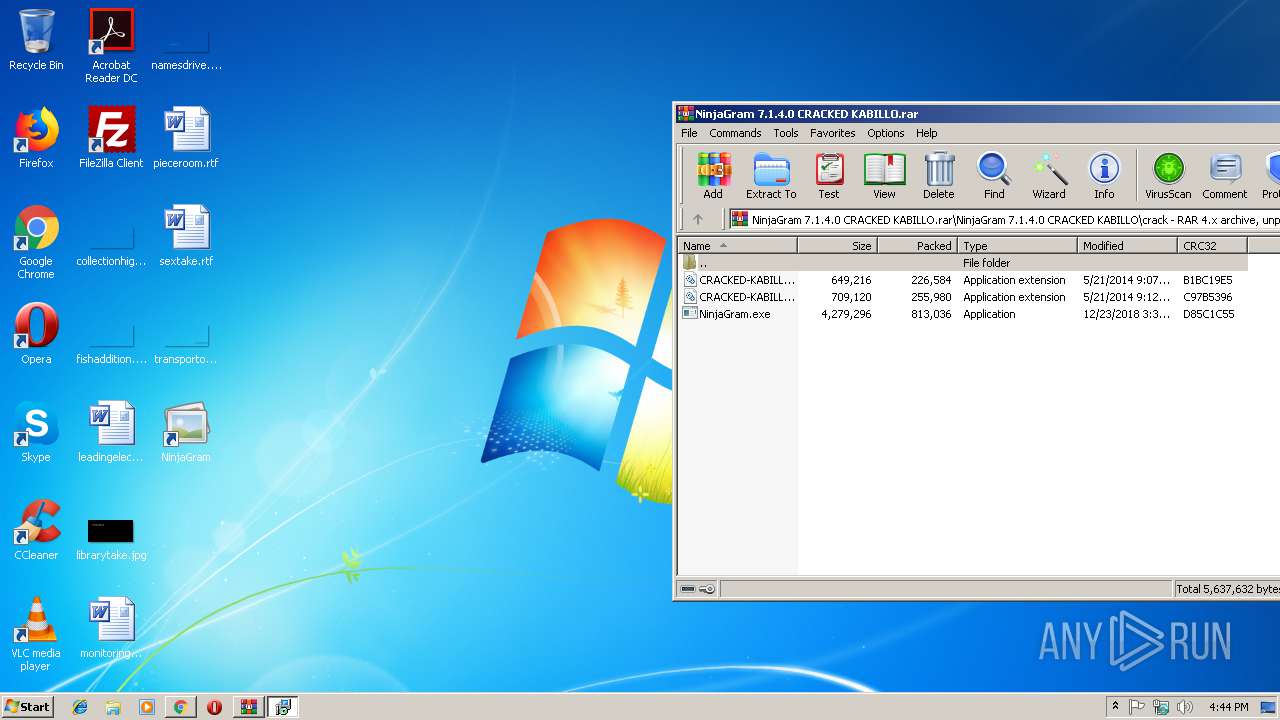Click the Comment toolbar icon
1280x720 pixels.
(1225, 176)
